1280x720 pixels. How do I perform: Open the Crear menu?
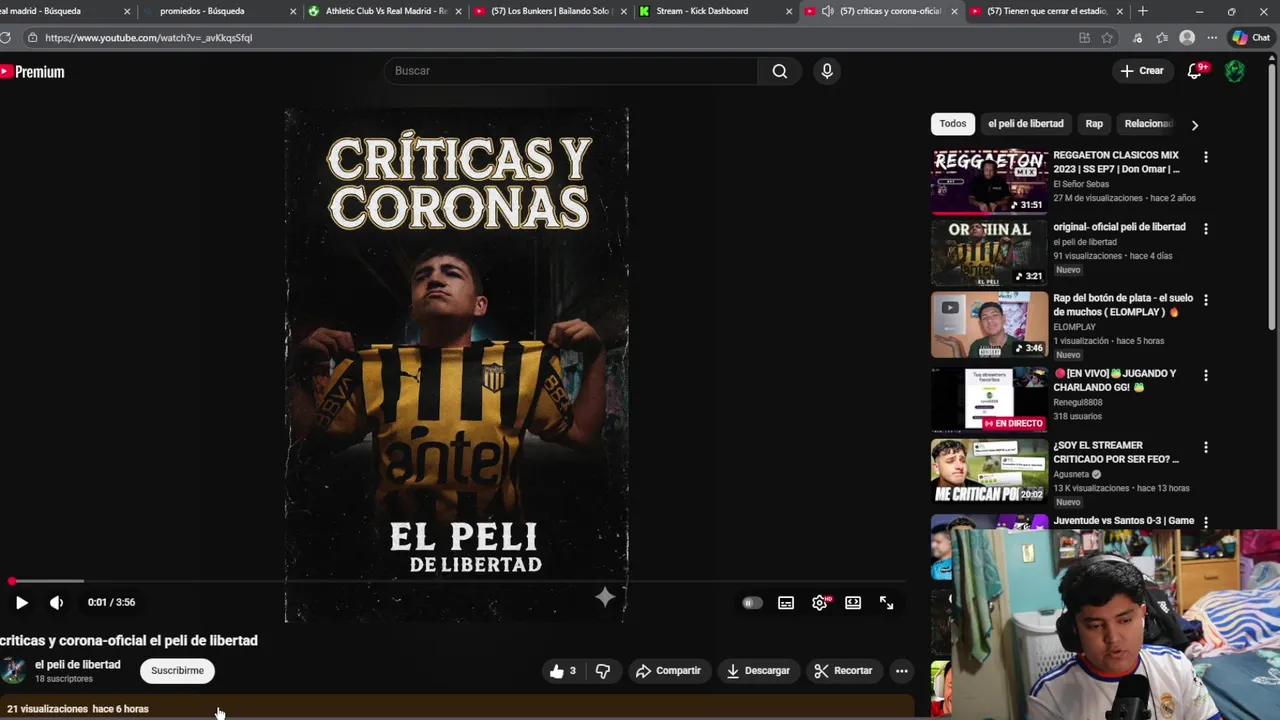pos(1142,71)
